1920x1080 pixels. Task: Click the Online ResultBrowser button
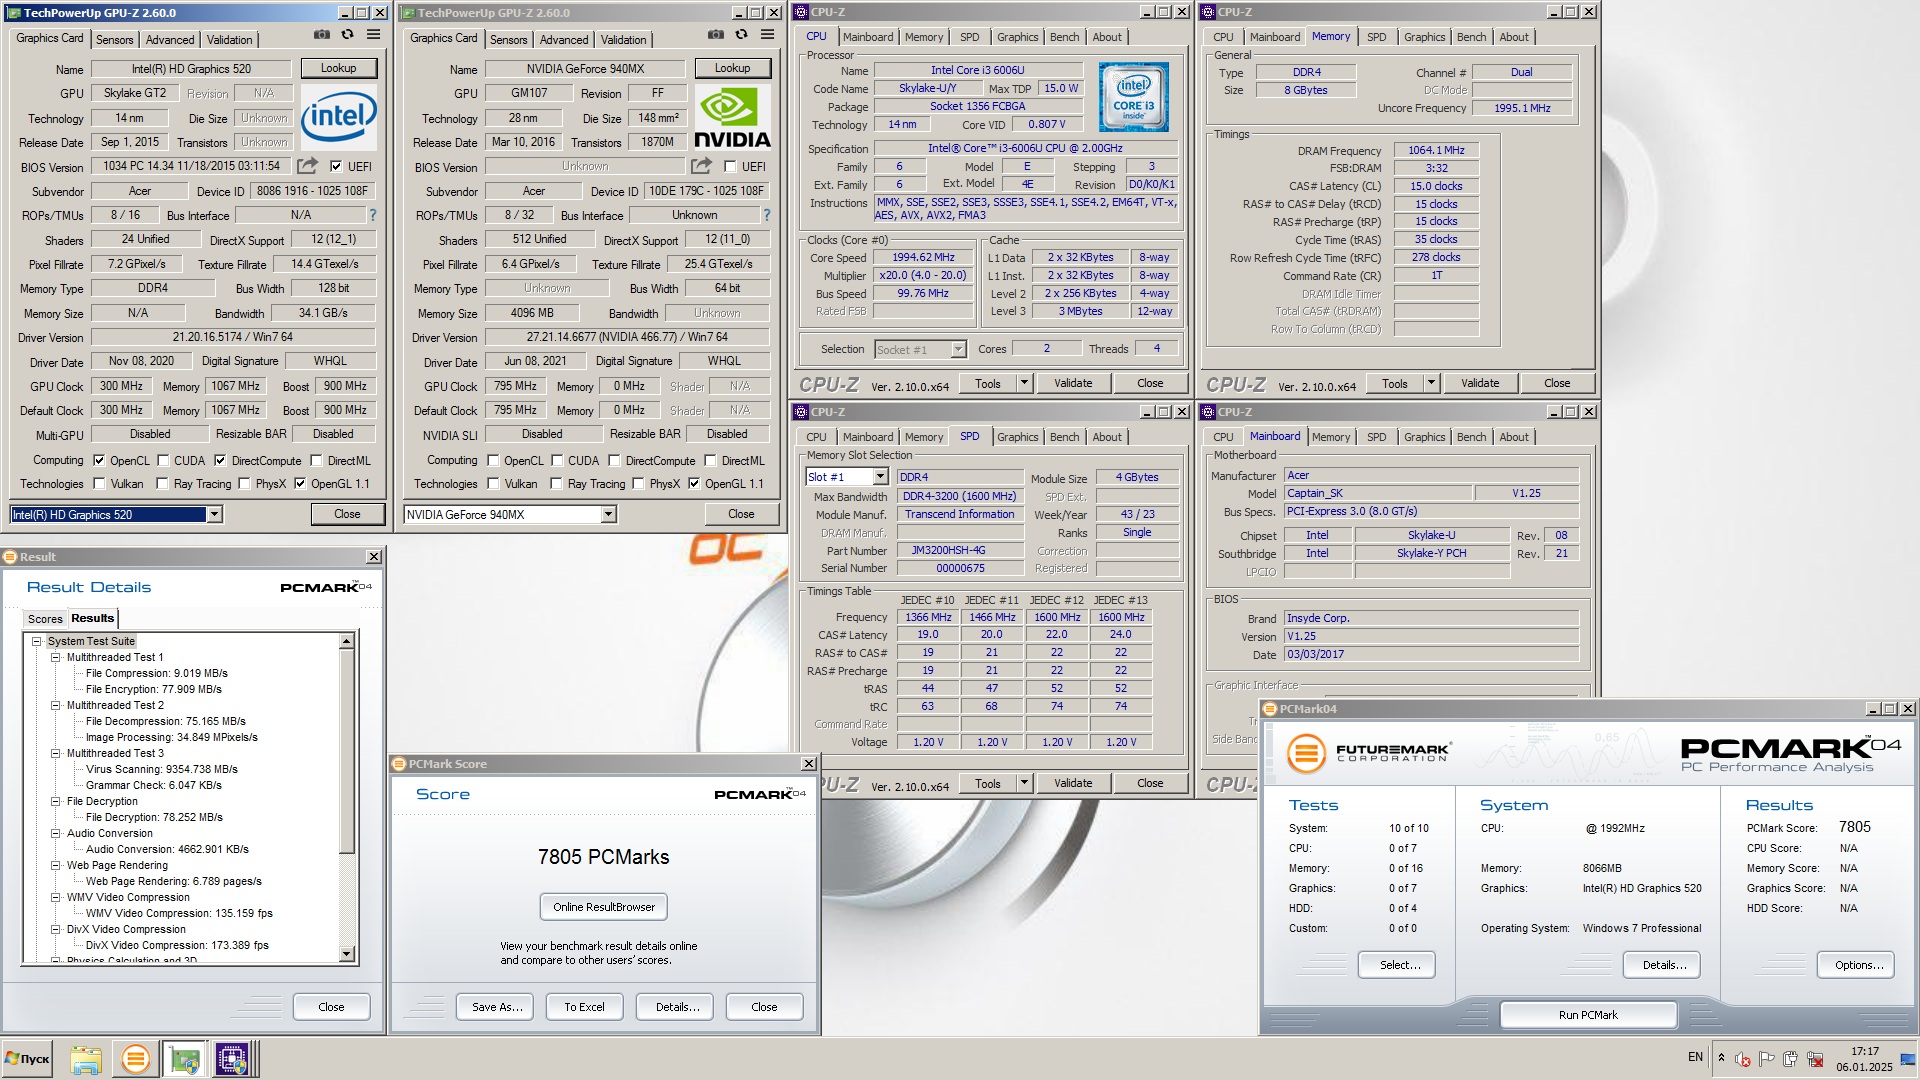[x=604, y=907]
